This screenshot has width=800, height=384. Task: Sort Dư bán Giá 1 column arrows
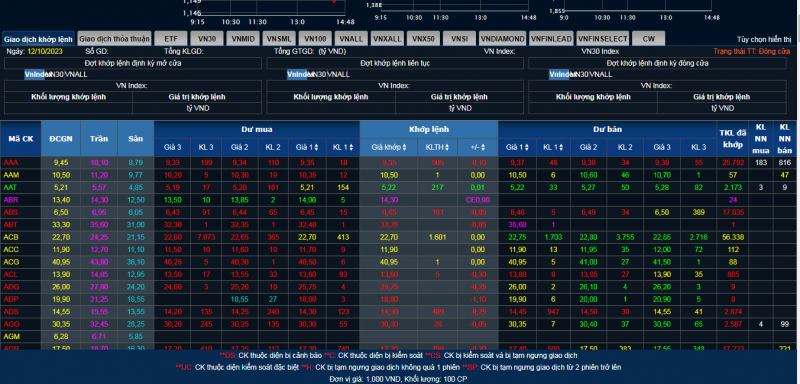527,147
